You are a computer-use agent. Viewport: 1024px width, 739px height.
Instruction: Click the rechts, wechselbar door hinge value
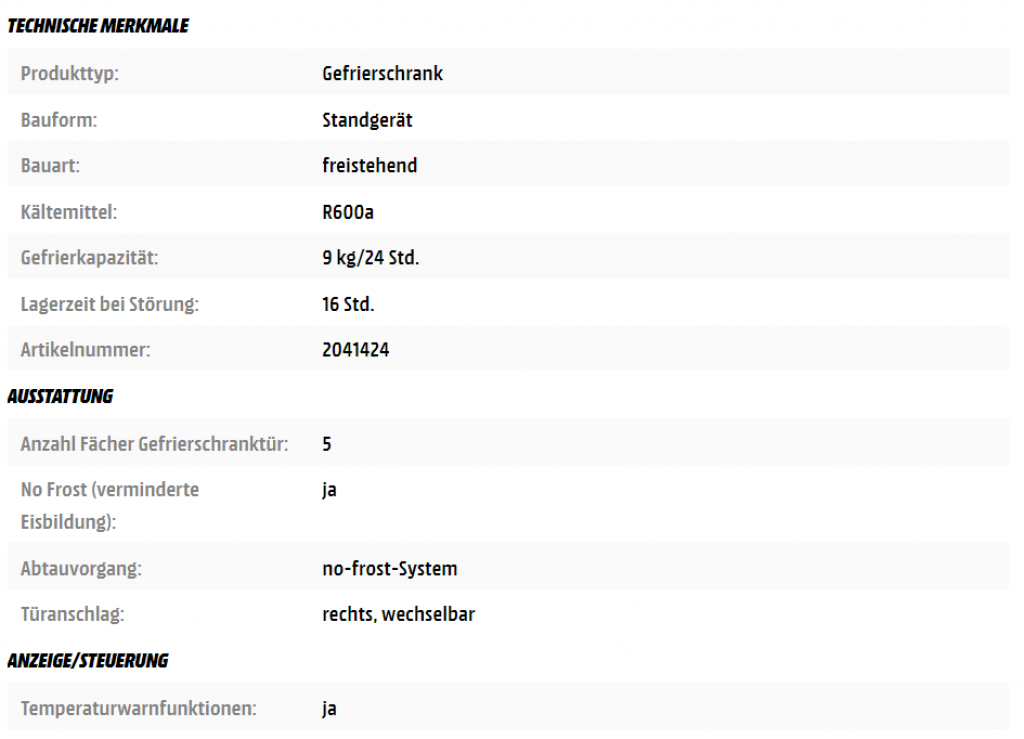tap(398, 615)
